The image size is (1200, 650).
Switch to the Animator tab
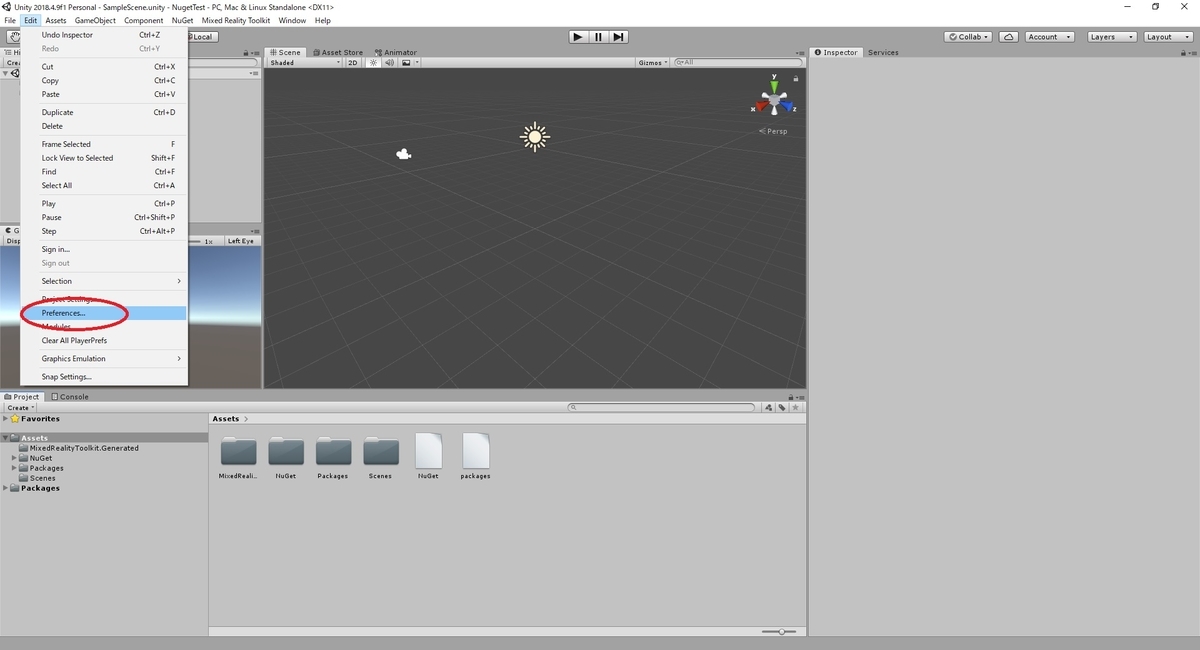coord(396,52)
